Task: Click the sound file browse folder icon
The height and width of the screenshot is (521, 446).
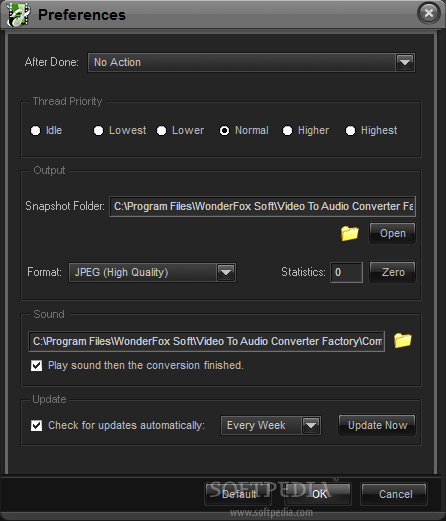Action: [403, 340]
